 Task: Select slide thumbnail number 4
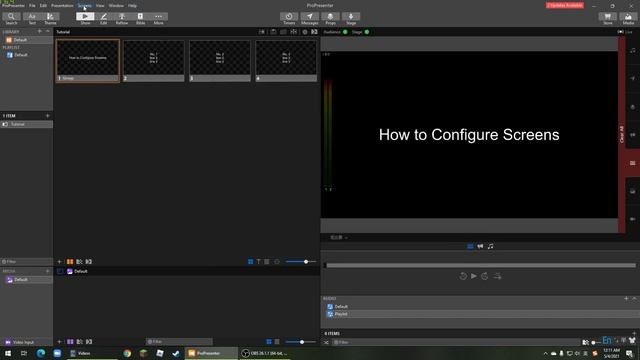click(x=286, y=61)
